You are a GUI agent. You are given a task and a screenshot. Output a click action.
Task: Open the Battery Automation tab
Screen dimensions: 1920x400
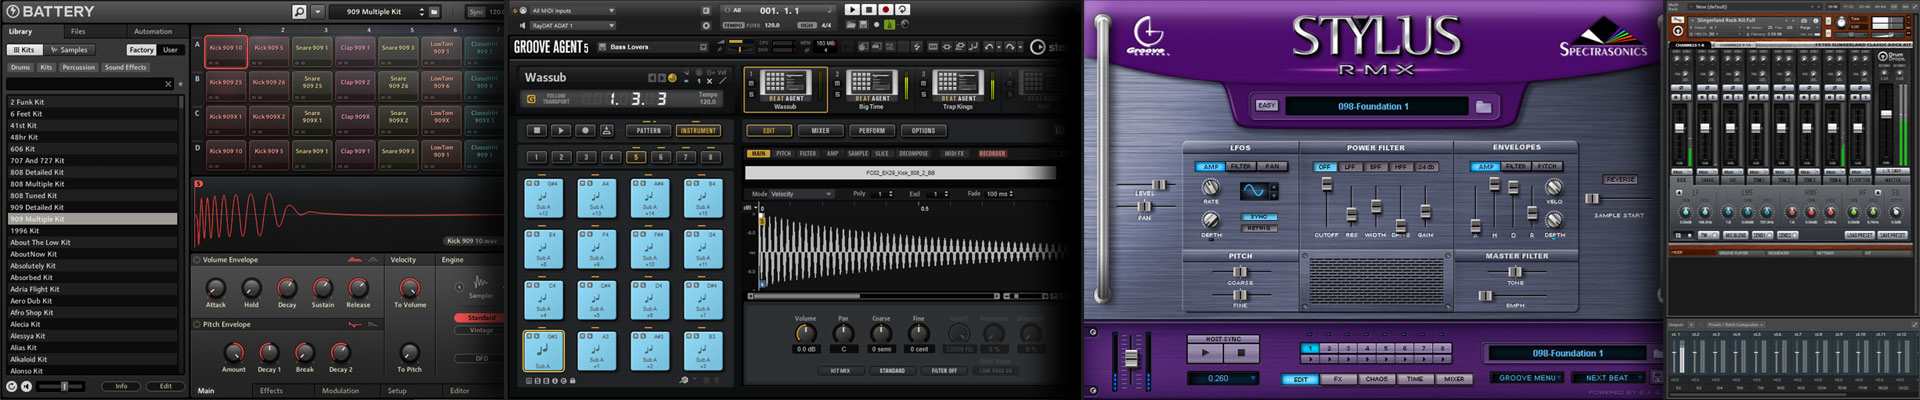point(153,31)
